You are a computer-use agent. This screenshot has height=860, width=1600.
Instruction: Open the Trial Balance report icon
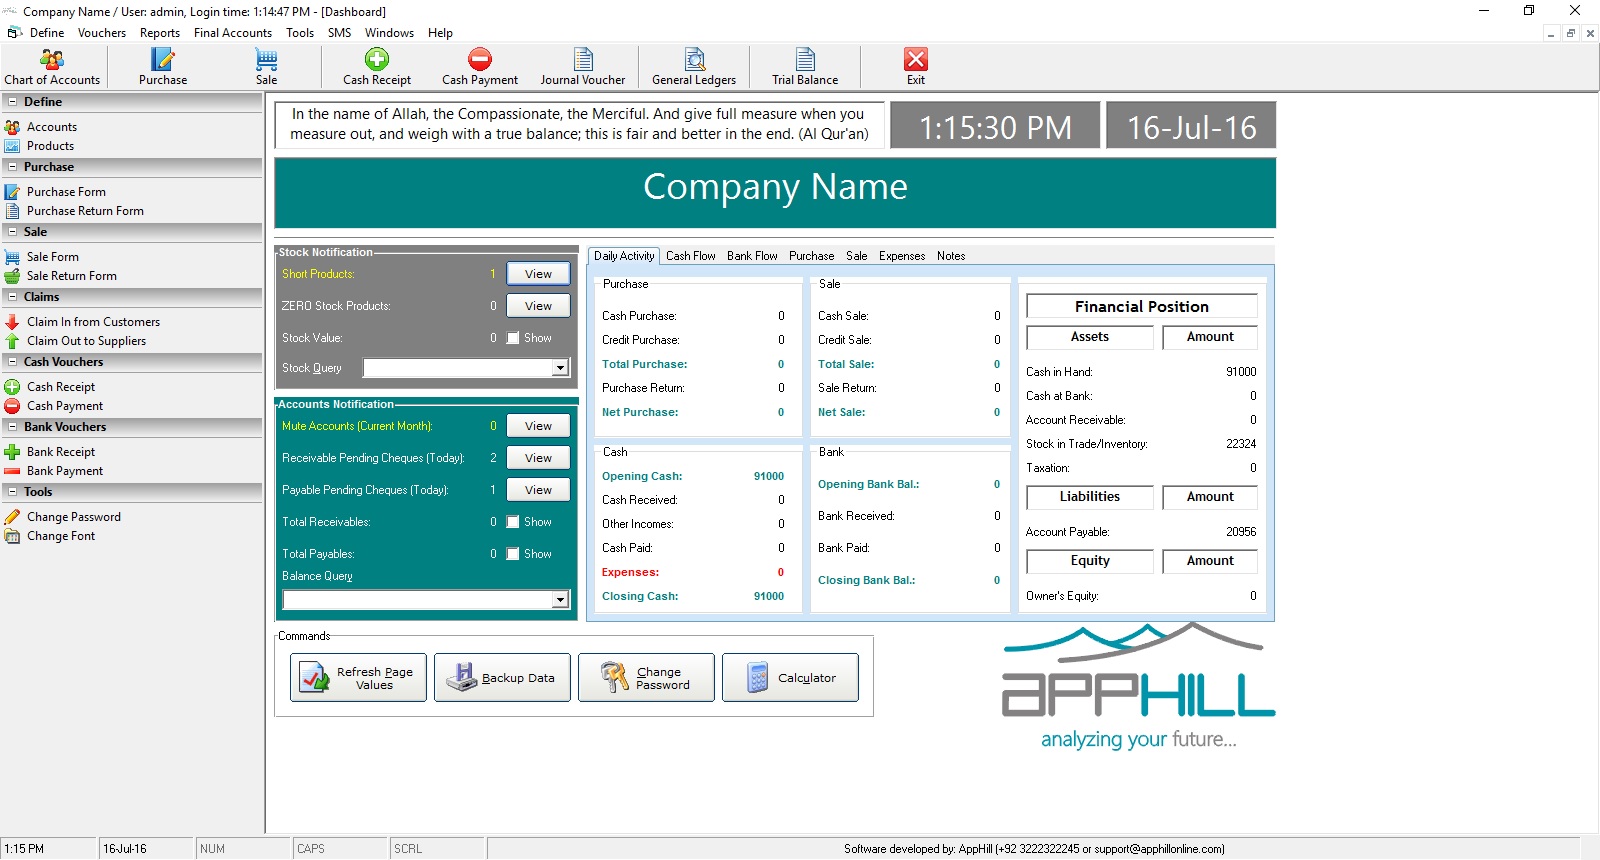click(x=805, y=67)
